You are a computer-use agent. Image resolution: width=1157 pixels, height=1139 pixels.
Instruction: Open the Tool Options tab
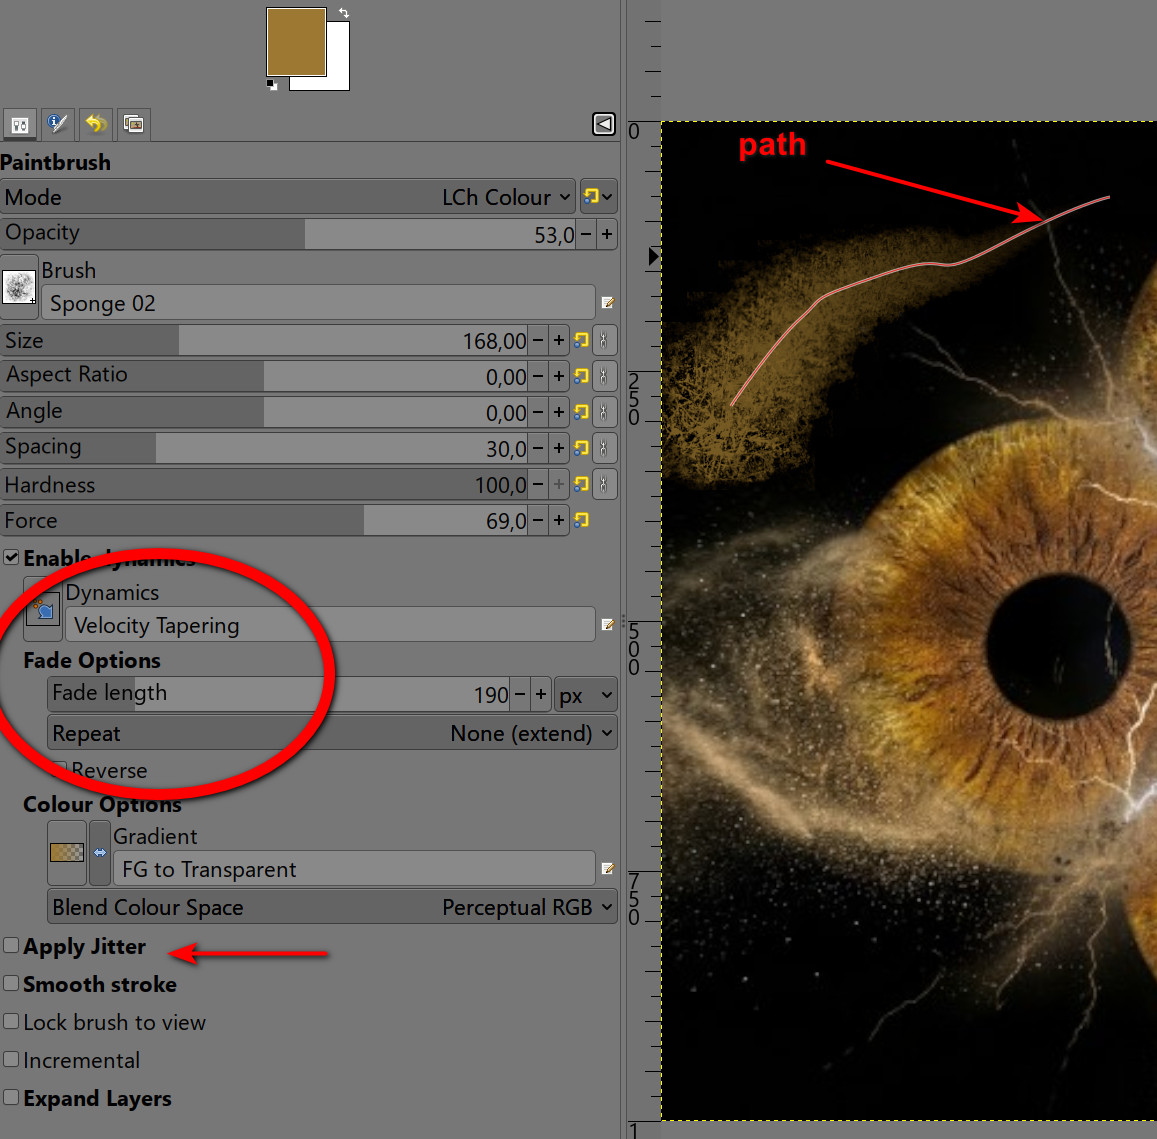pyautogui.click(x=19, y=124)
